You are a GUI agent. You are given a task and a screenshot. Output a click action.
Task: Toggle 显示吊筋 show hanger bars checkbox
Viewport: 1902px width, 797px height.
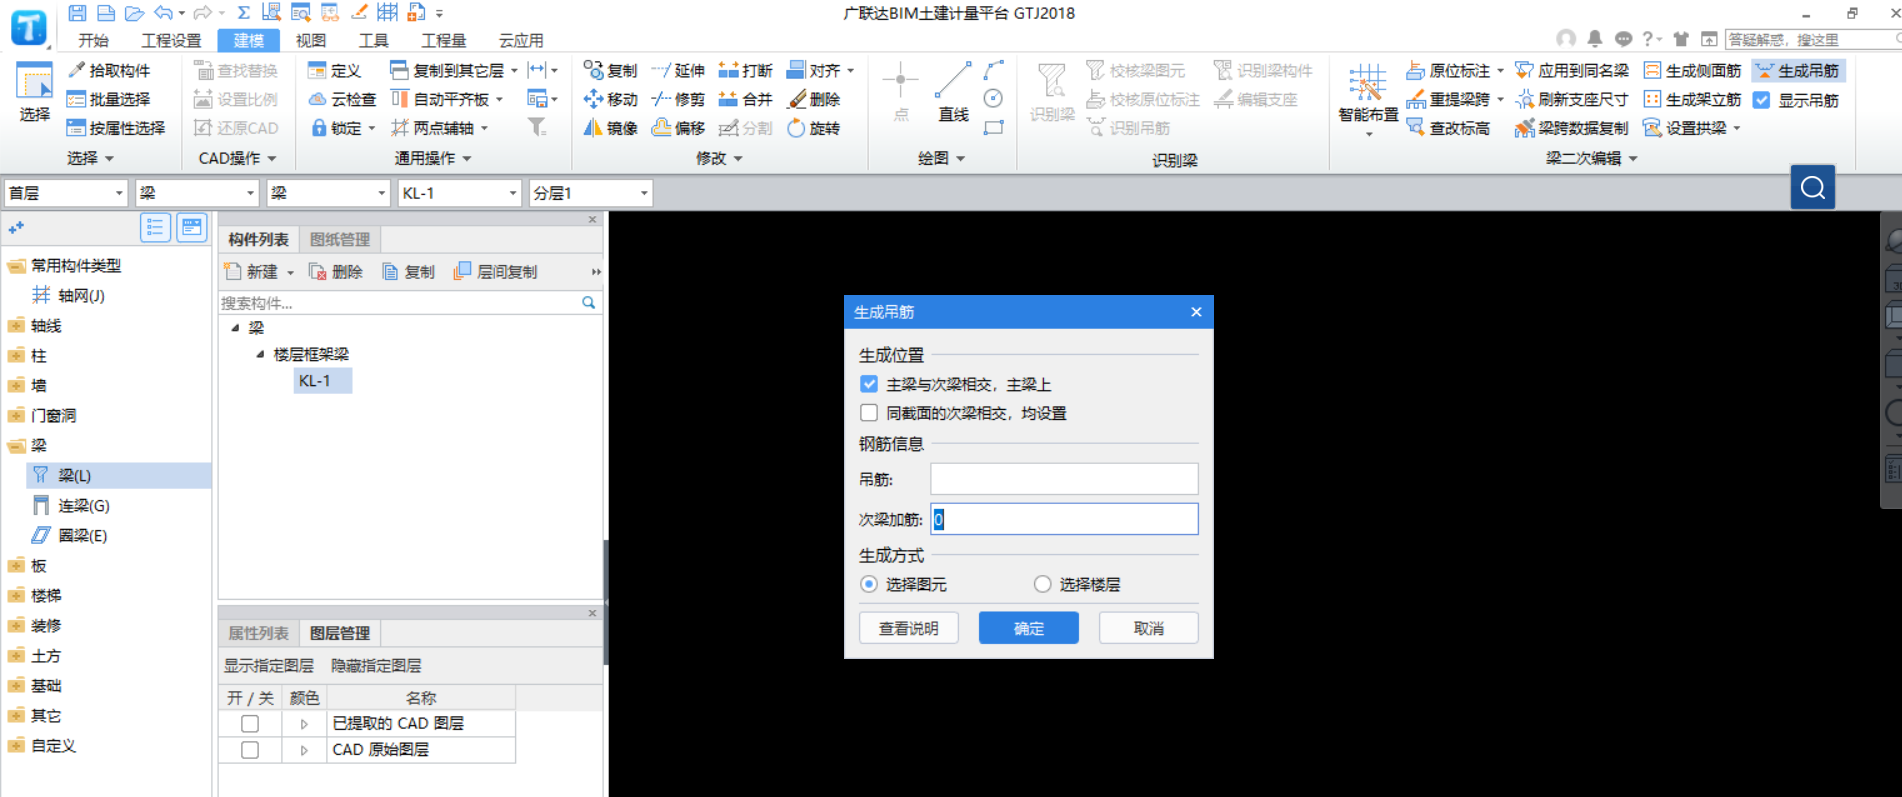point(1762,100)
